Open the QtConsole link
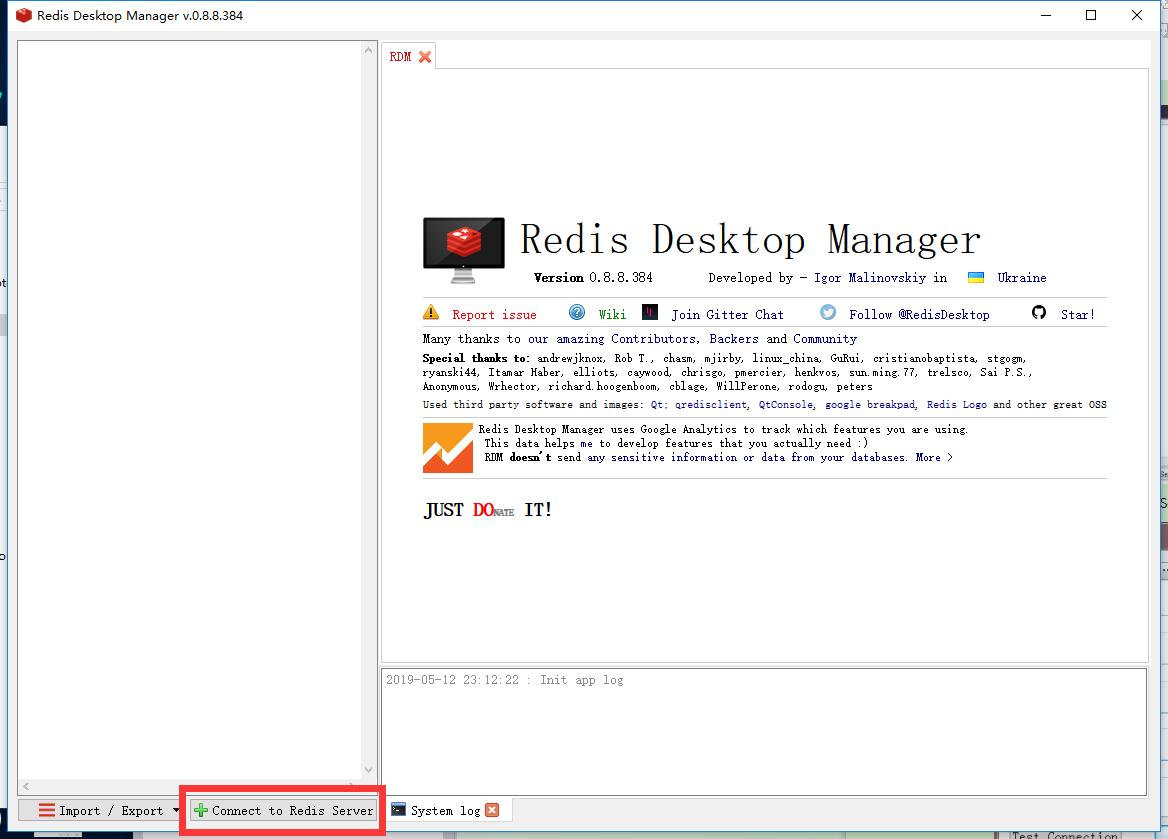 [x=785, y=405]
